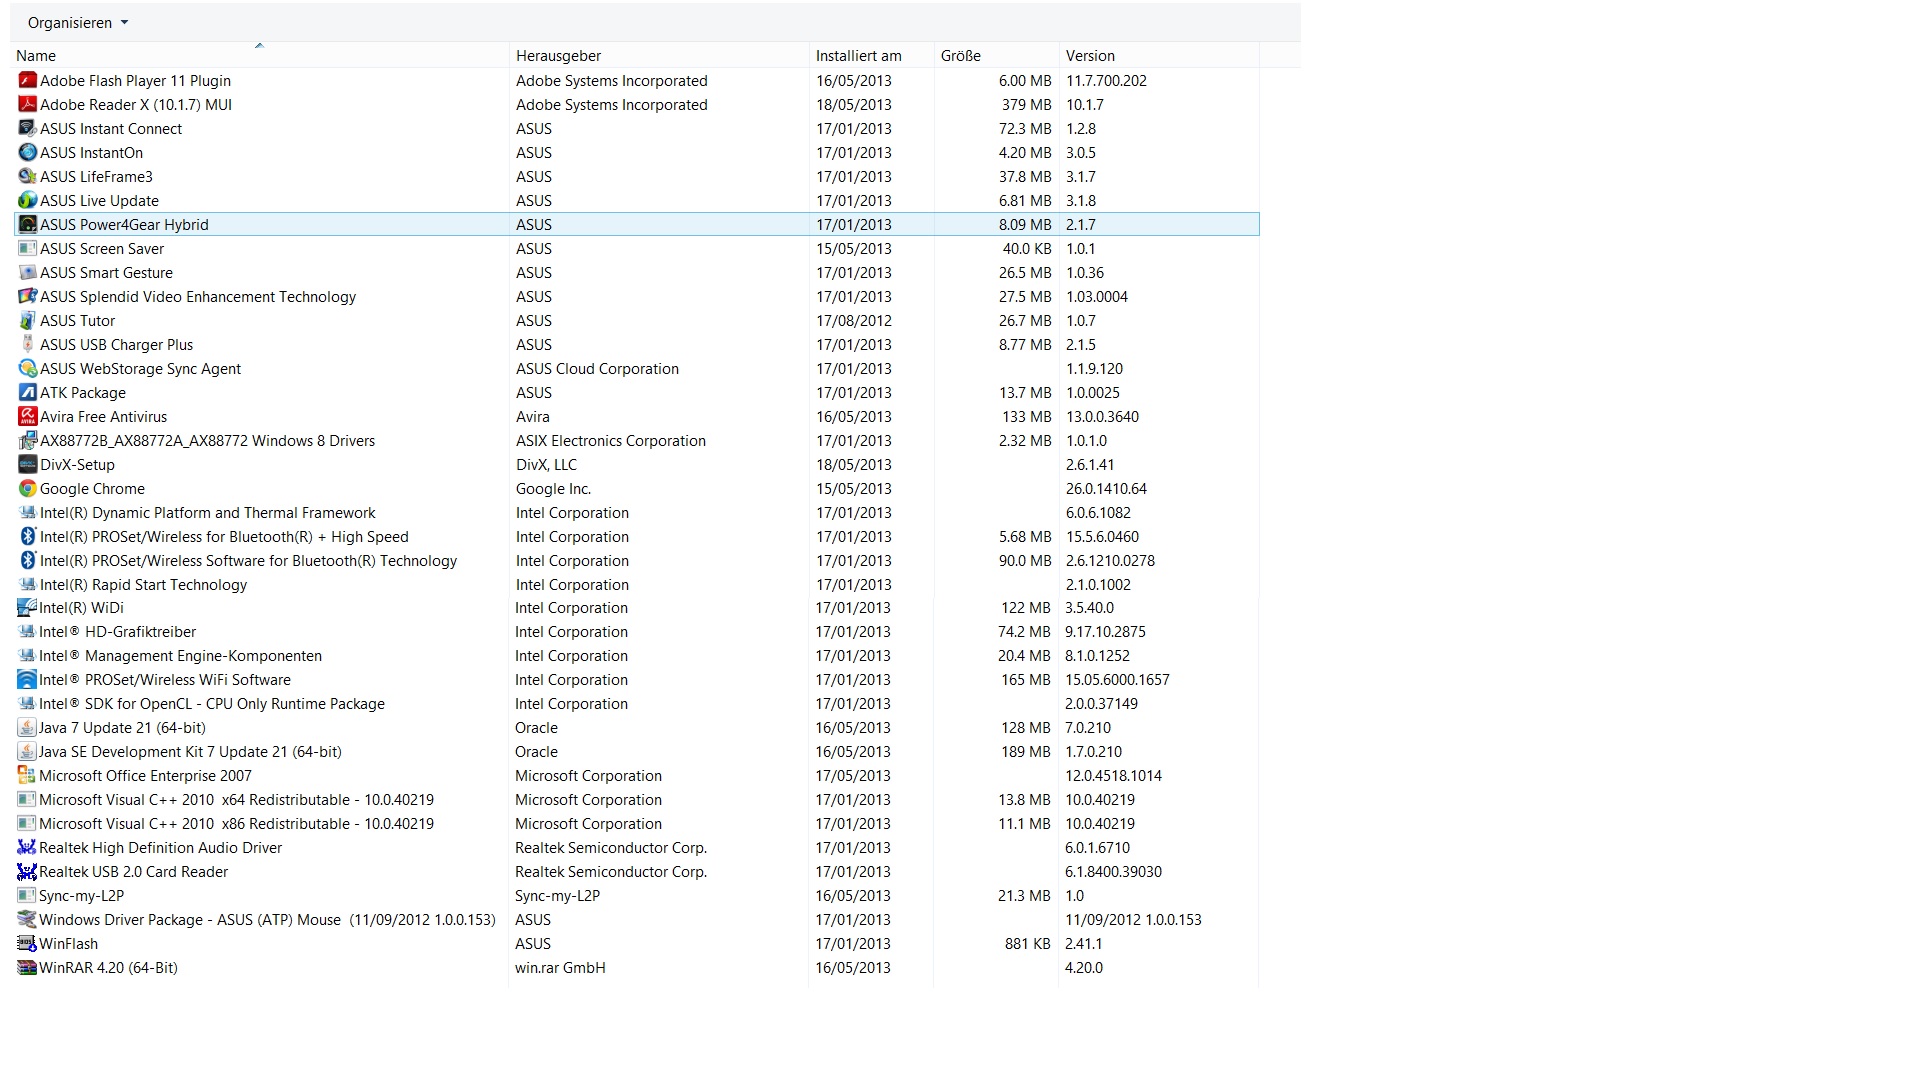Click the Java 7 Update 21 icon
The height and width of the screenshot is (1080, 1920).
pyautogui.click(x=27, y=727)
